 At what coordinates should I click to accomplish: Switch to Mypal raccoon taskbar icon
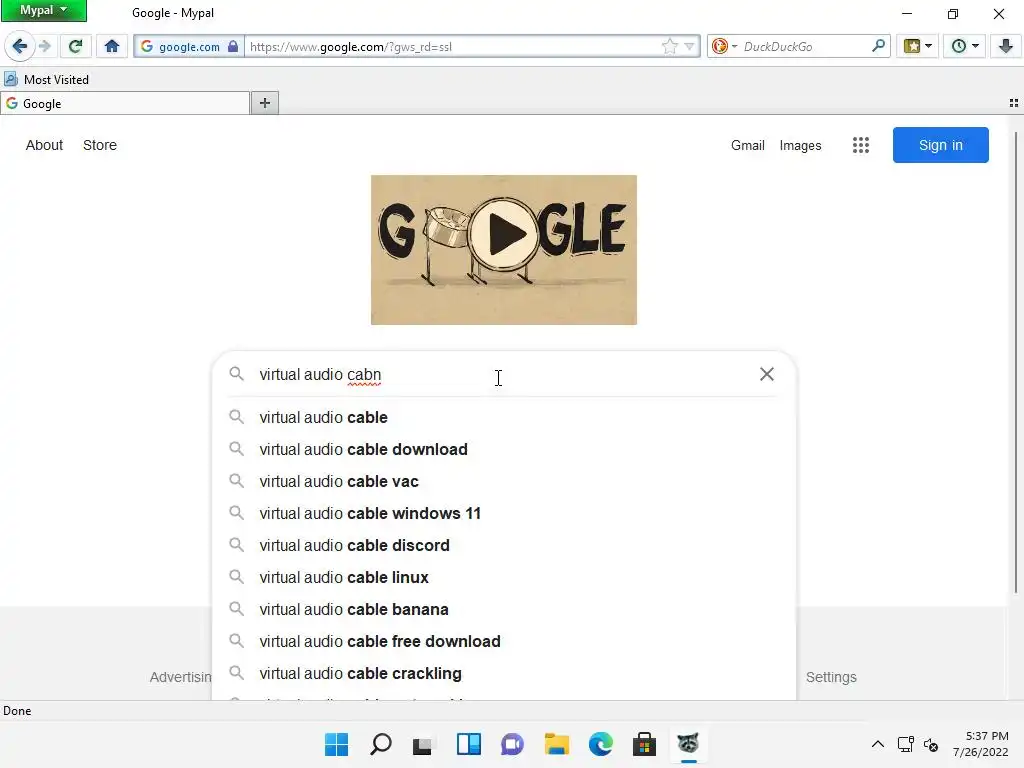pyautogui.click(x=688, y=744)
